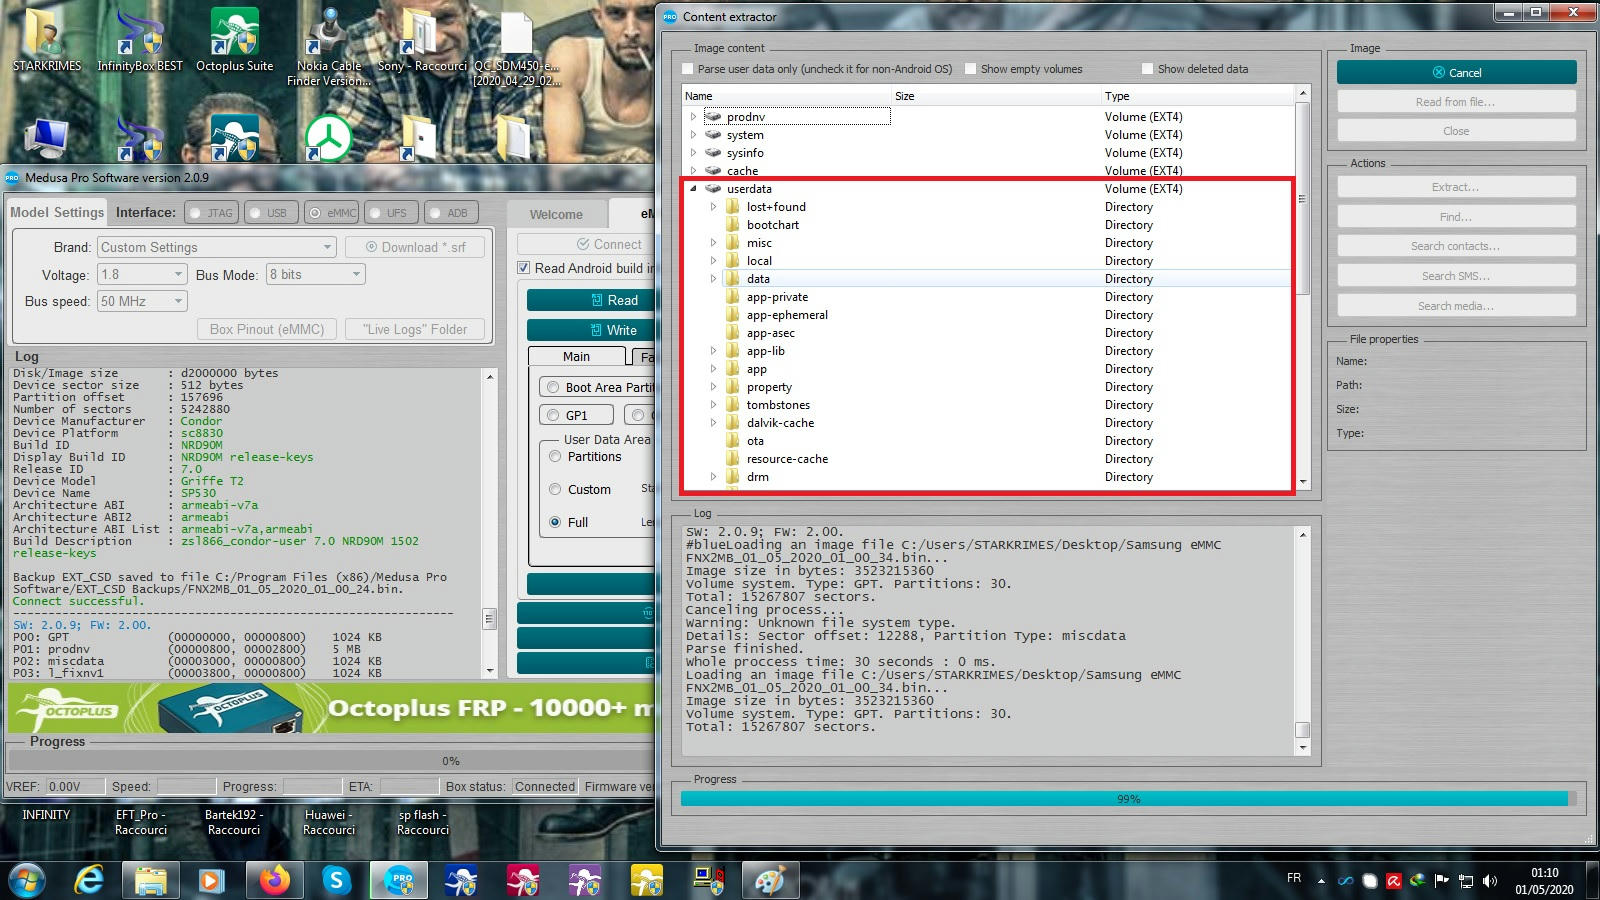The height and width of the screenshot is (900, 1600).
Task: Open the Brand Custom Settings dropdown
Action: click(x=326, y=247)
